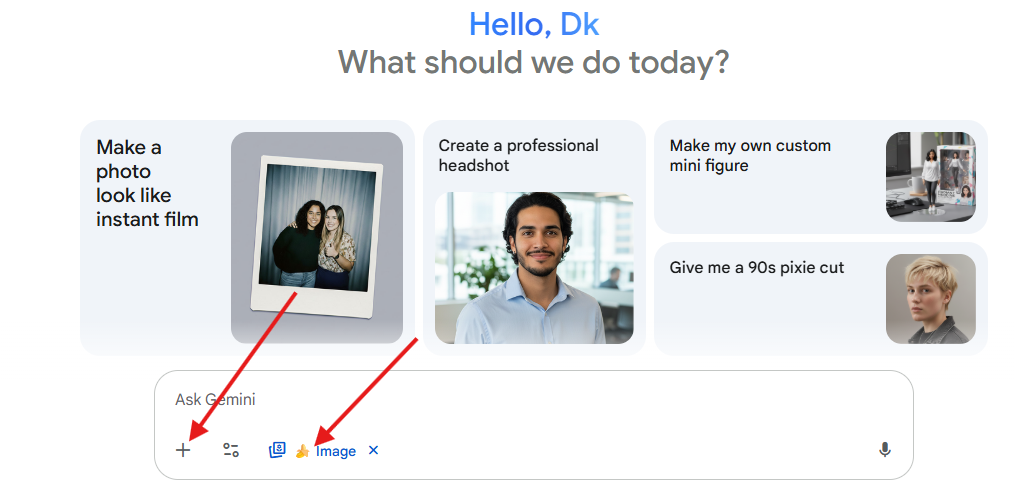Click the blue Image chip label

(336, 451)
